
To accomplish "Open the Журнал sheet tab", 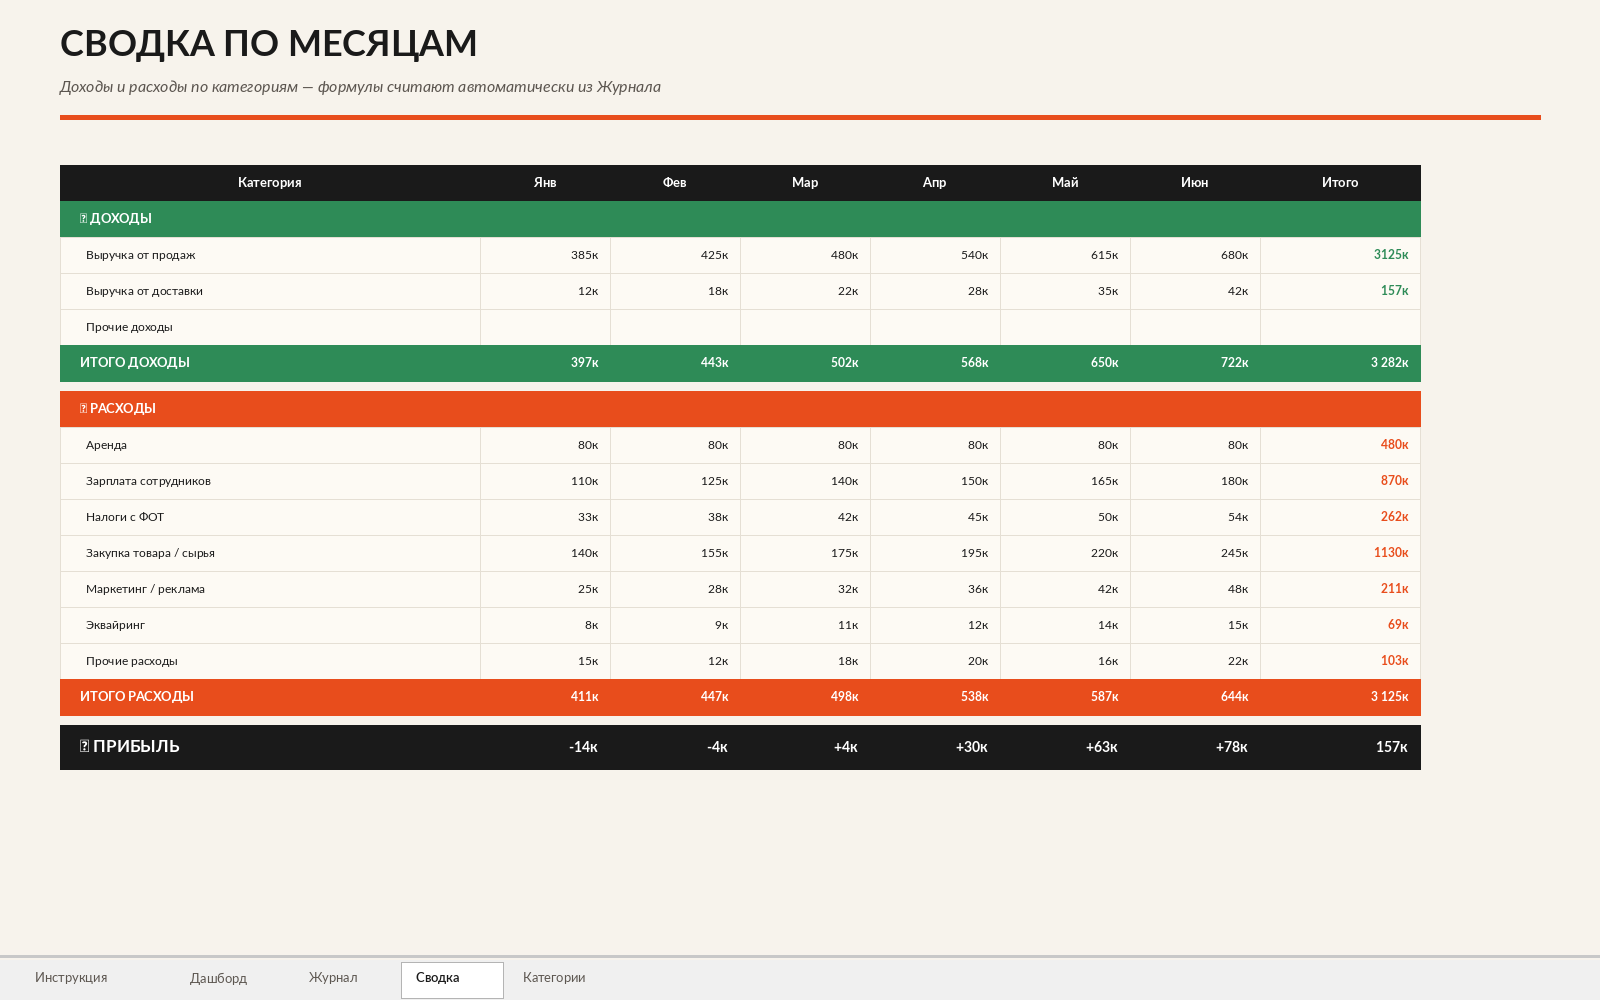I will [x=333, y=978].
